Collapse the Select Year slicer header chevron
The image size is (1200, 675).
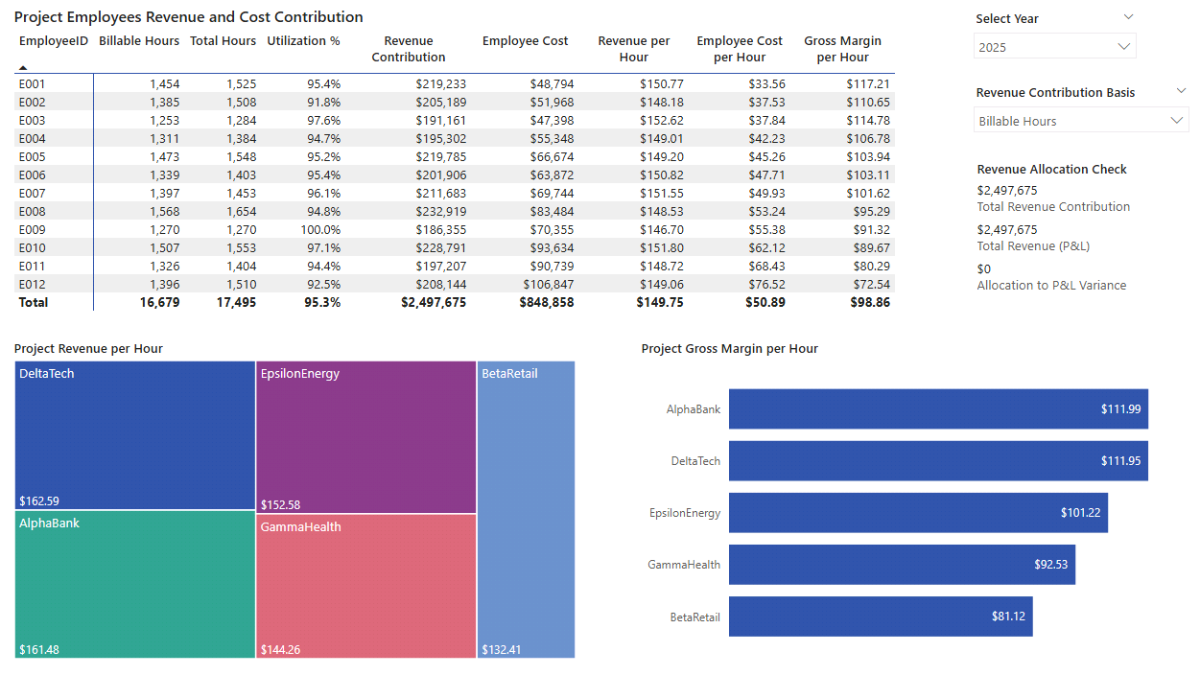point(1128,17)
